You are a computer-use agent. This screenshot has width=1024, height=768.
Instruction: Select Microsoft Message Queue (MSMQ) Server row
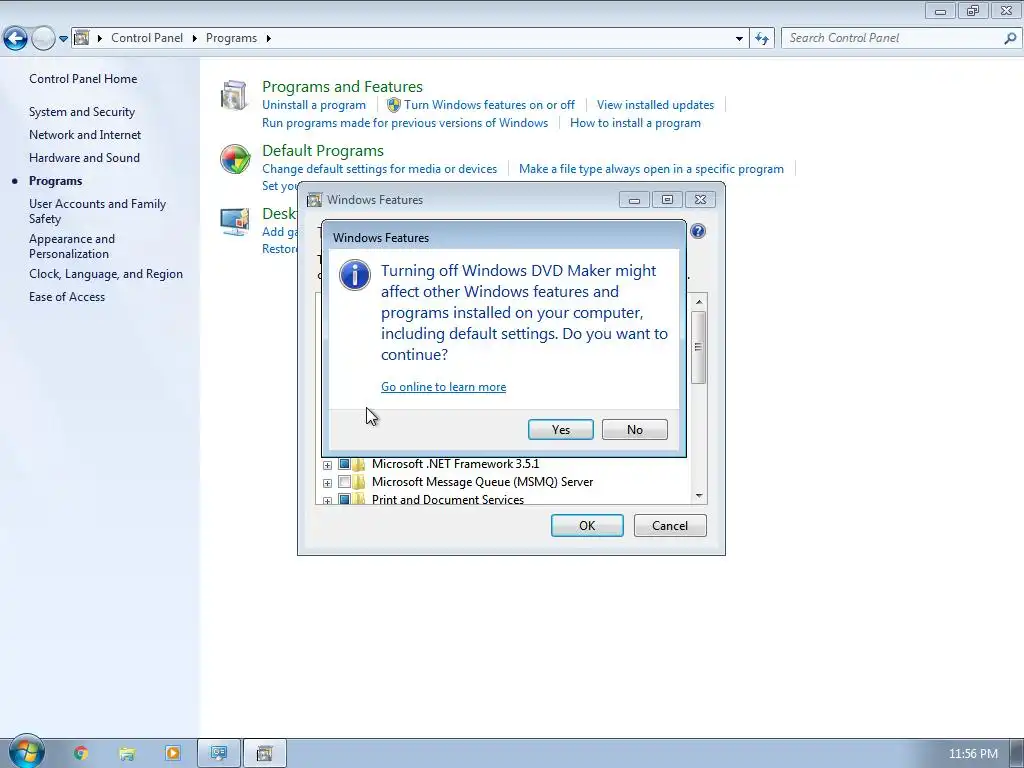482,482
